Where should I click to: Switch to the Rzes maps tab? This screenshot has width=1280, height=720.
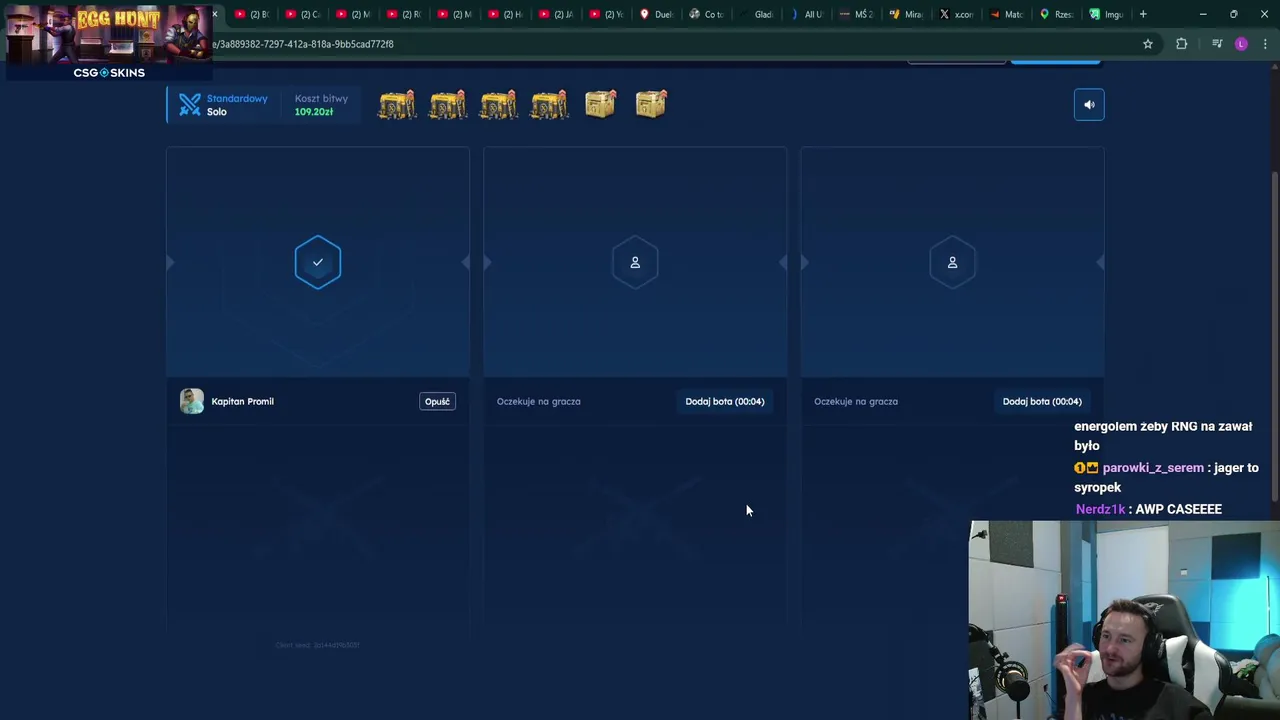coord(1058,14)
